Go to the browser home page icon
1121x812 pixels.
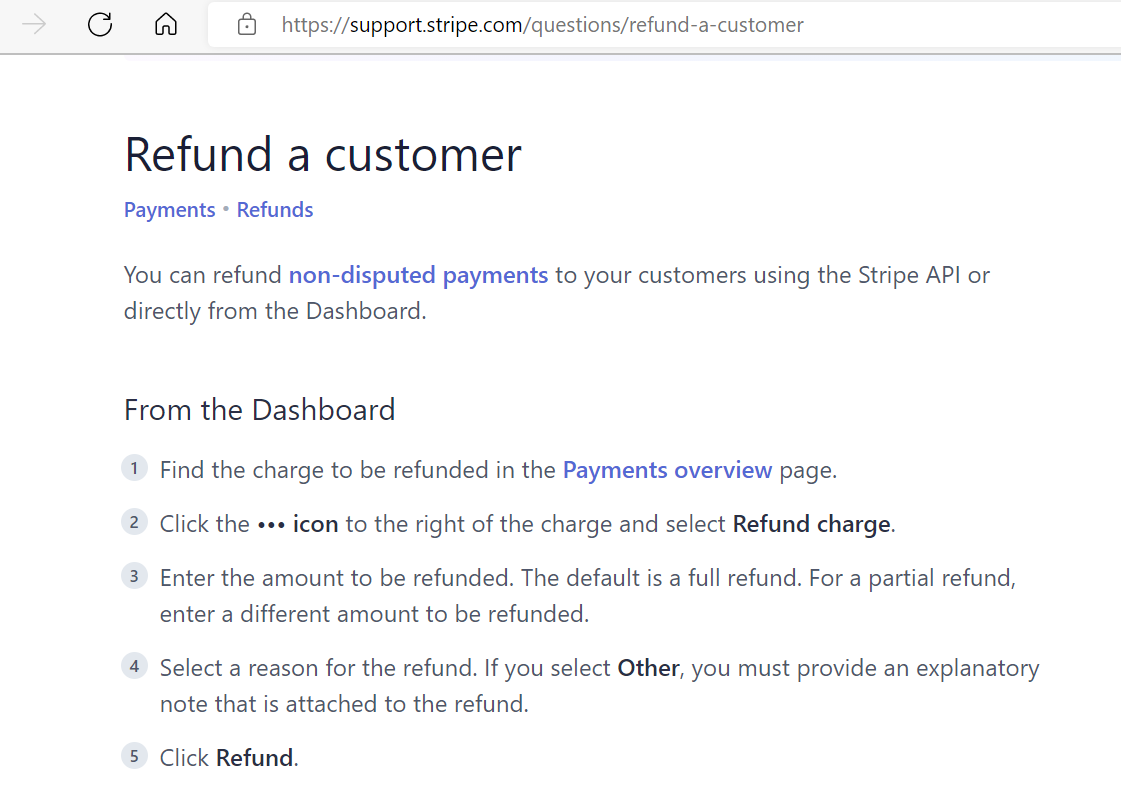click(166, 25)
